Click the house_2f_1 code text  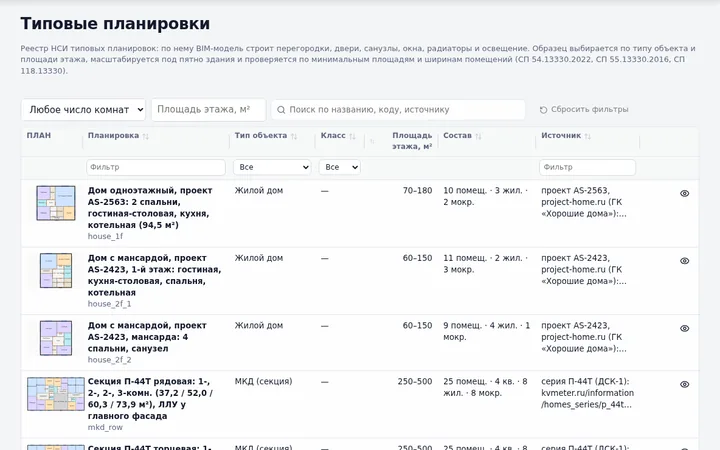(x=109, y=304)
